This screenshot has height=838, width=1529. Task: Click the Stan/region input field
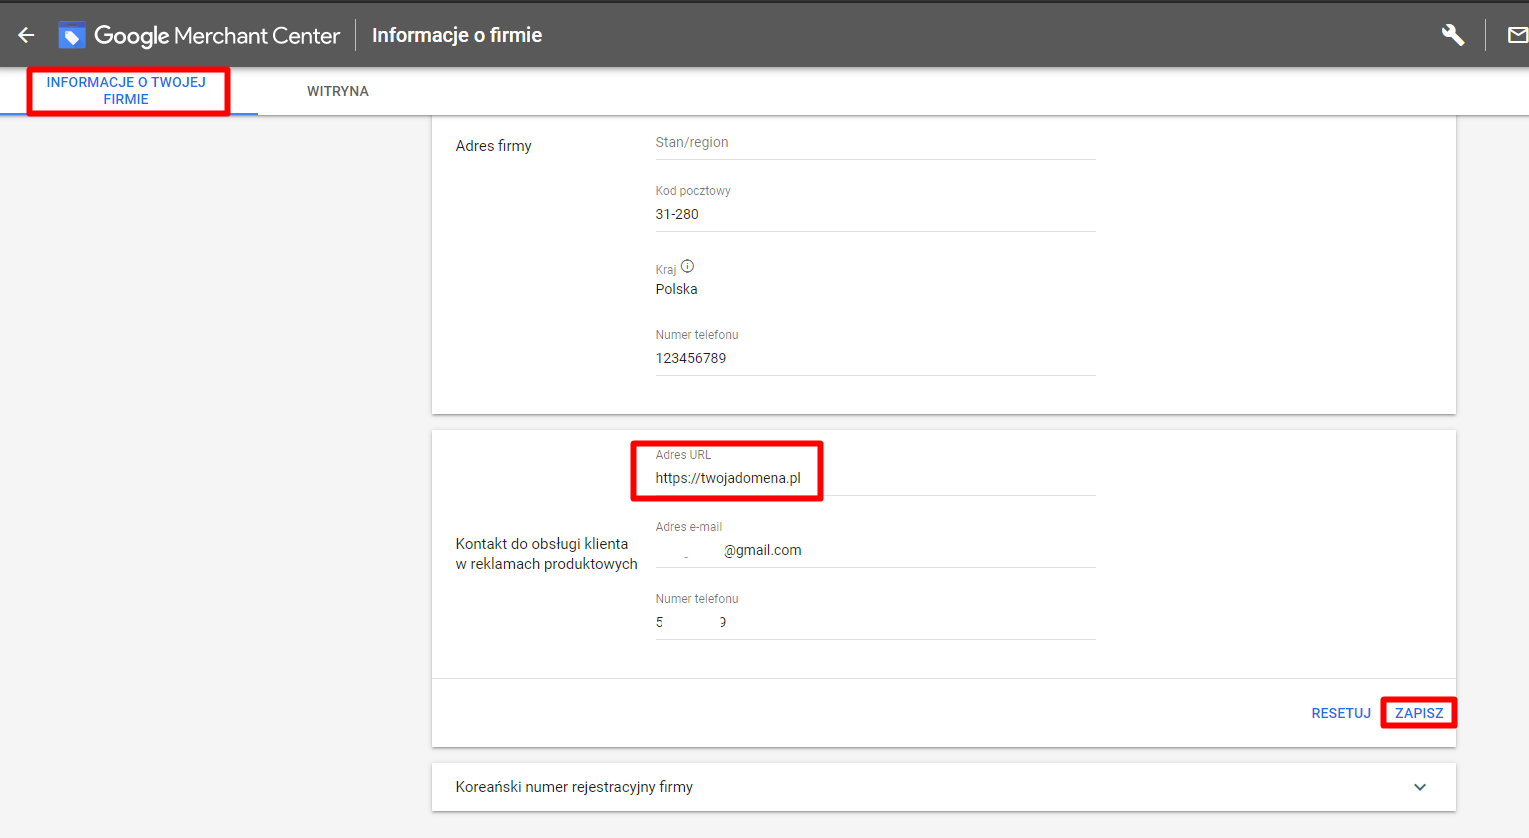coord(874,143)
